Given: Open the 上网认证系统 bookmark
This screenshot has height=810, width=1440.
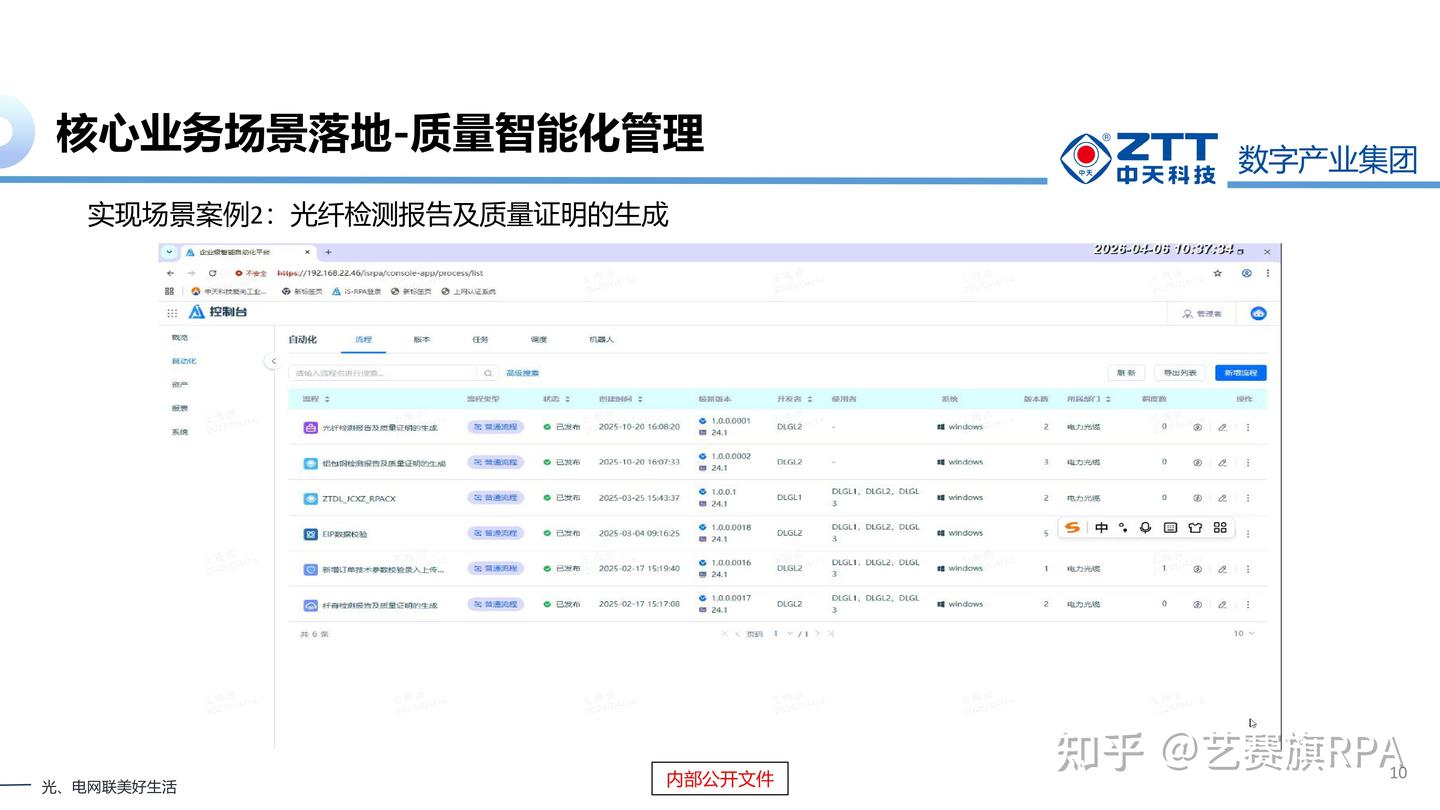Looking at the screenshot, I should click(468, 291).
